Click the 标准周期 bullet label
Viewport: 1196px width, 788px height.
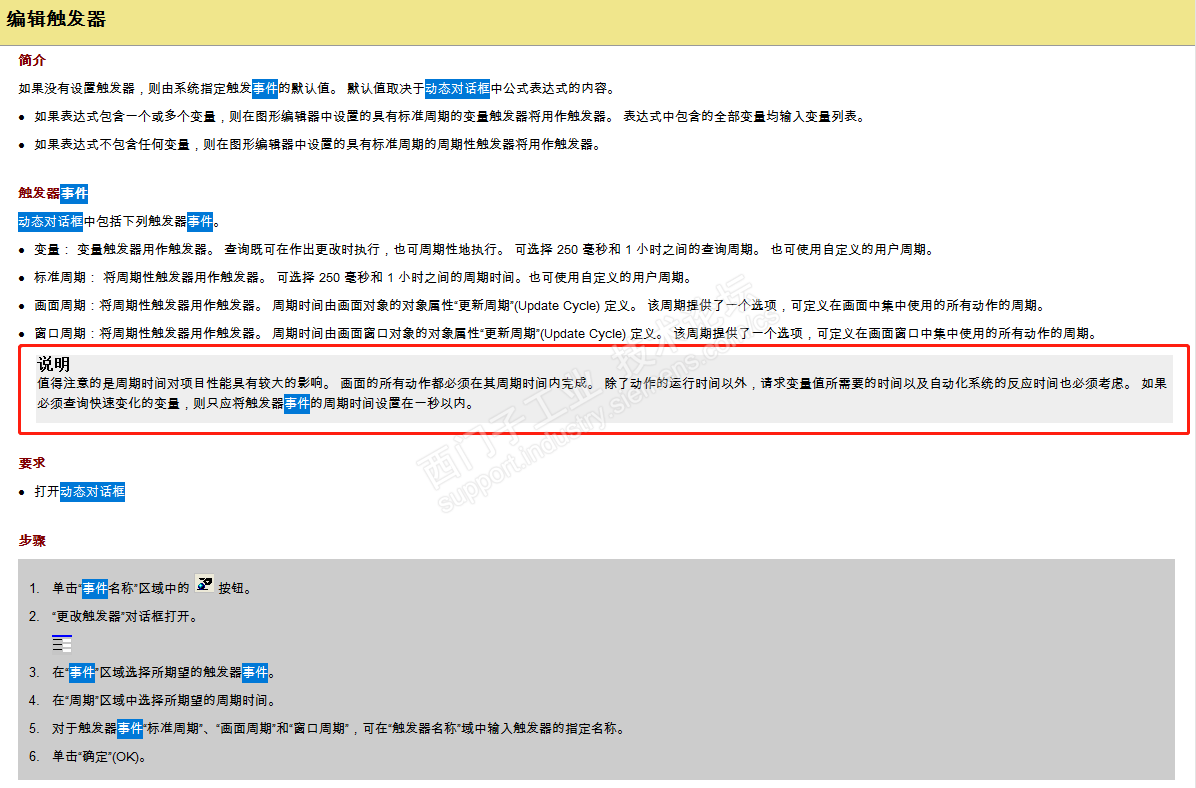coord(59,278)
